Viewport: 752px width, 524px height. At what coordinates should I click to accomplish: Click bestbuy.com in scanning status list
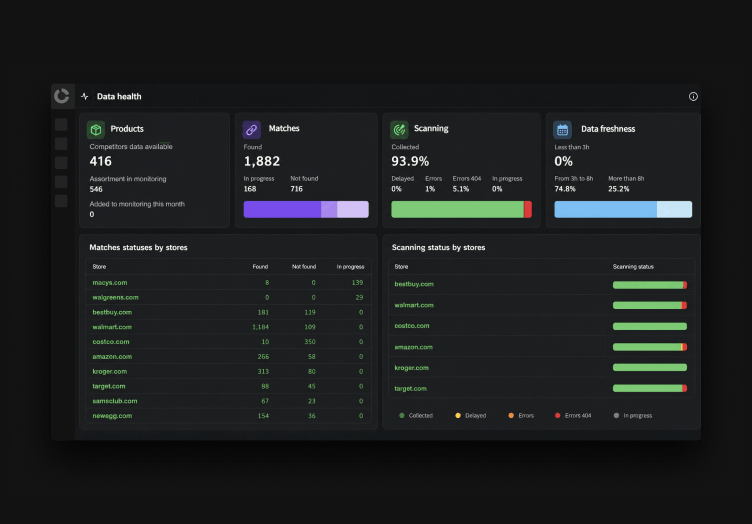point(414,284)
